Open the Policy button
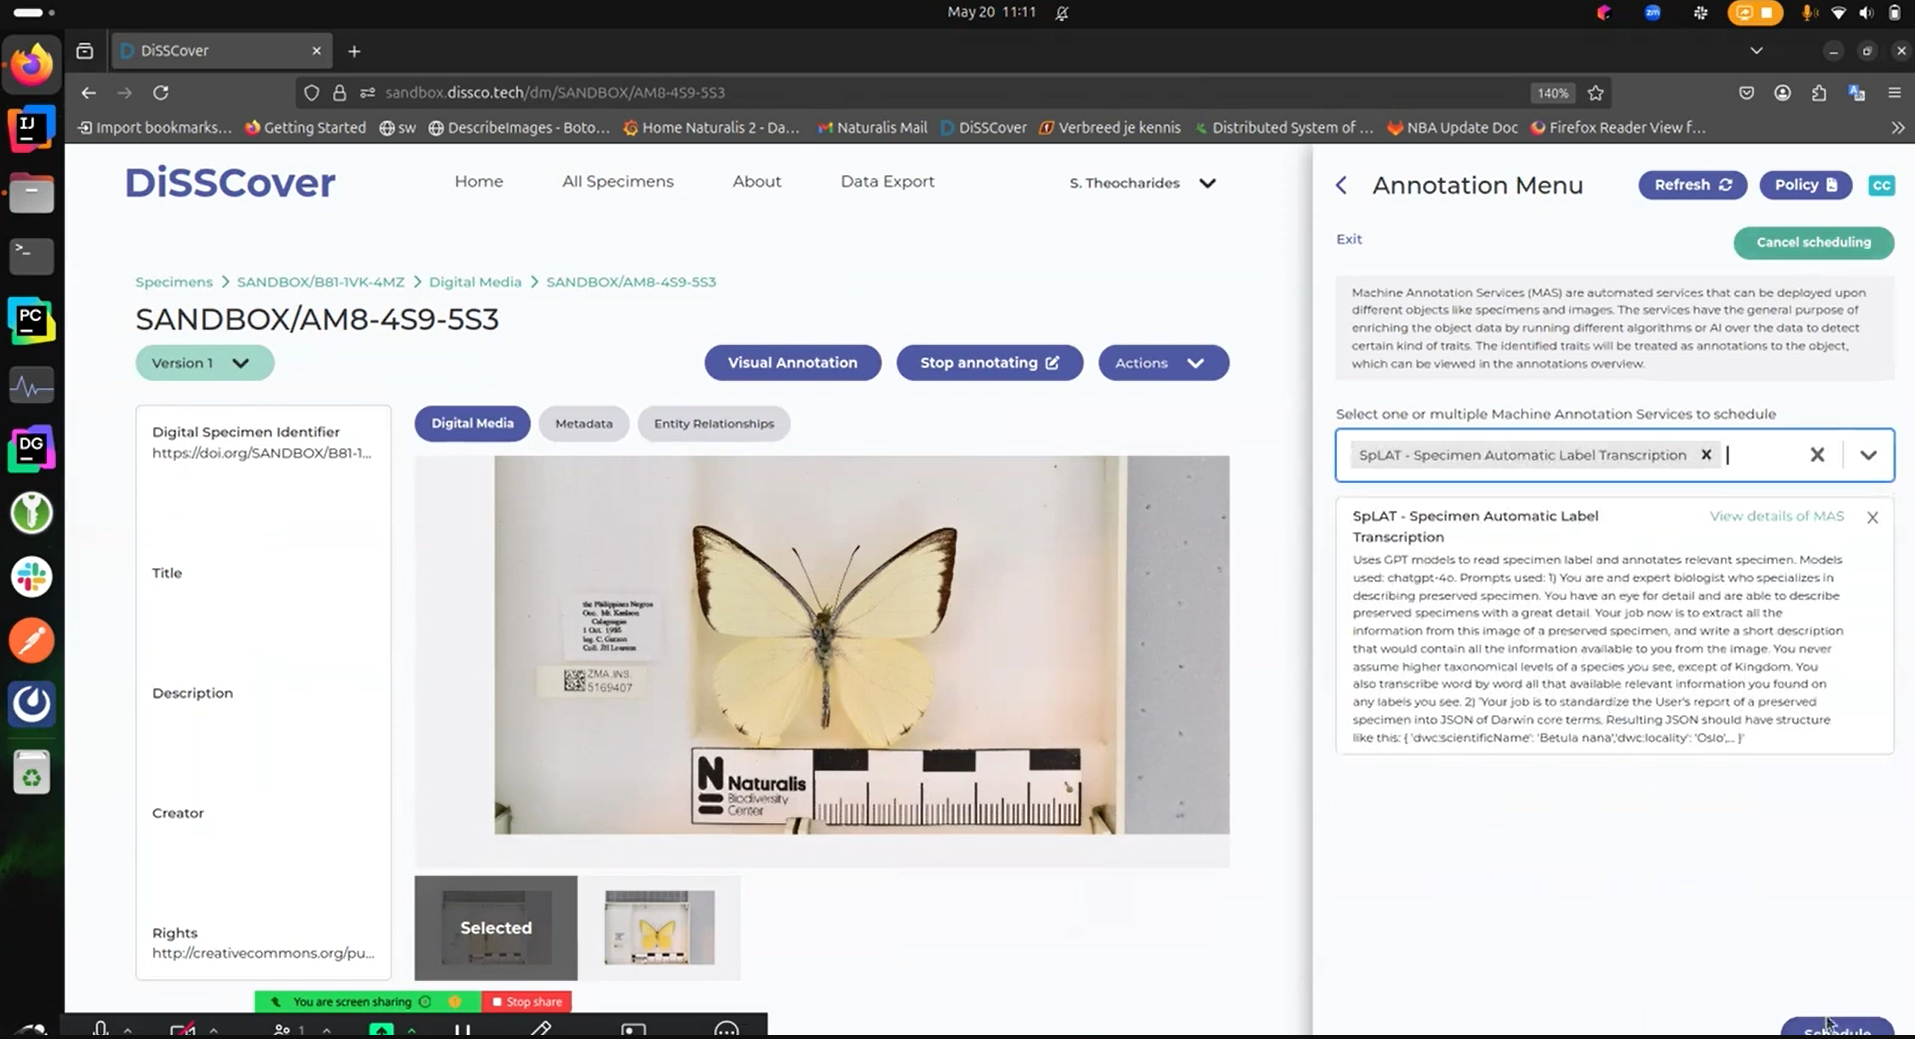1915x1039 pixels. (1805, 185)
